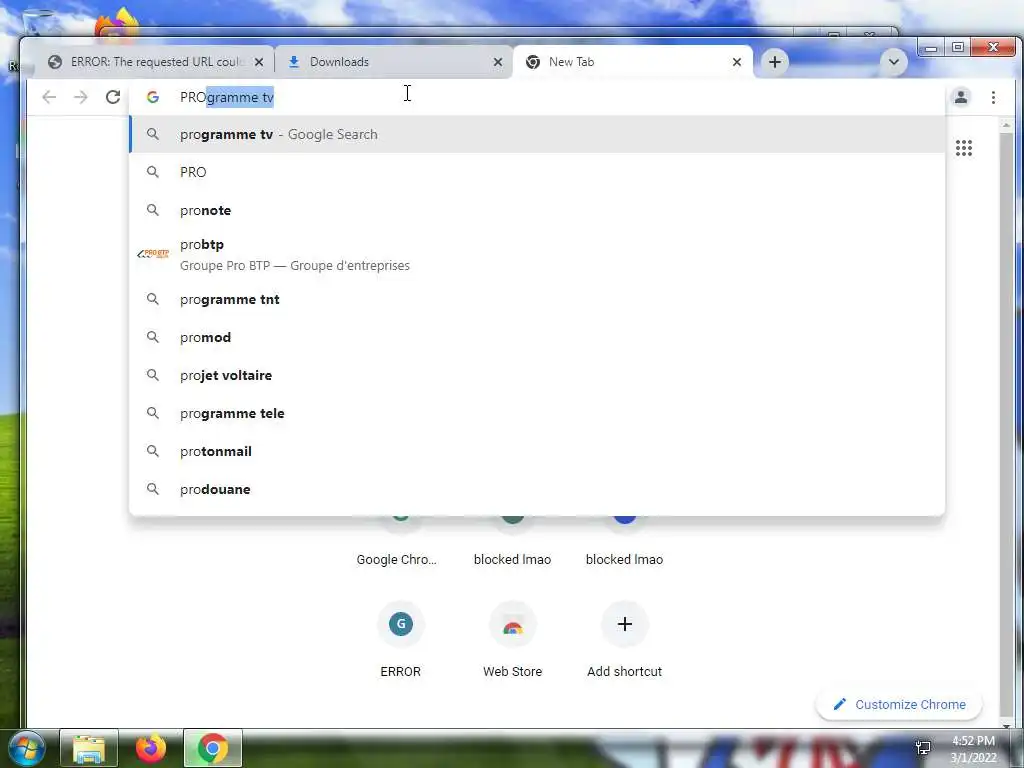Open a new tab with plus button
Viewport: 1024px width, 768px height.
(775, 62)
